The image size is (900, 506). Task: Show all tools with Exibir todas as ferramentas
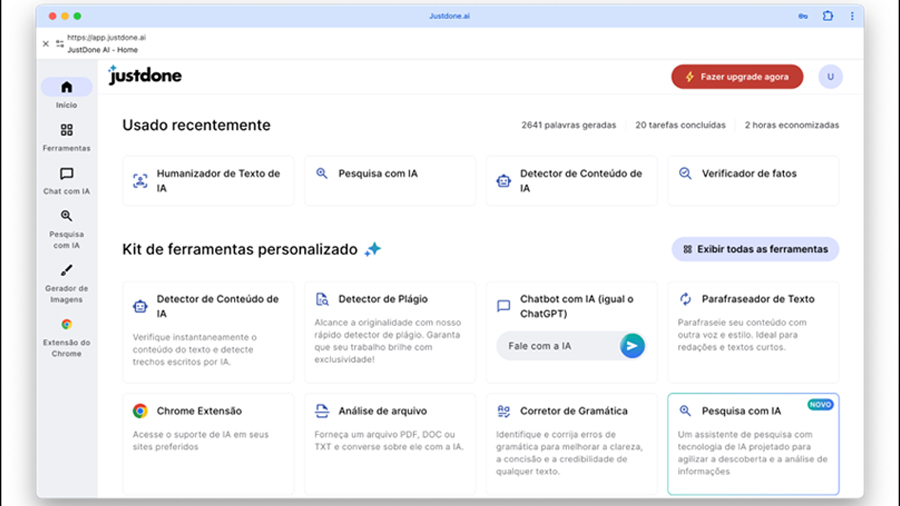[755, 249]
